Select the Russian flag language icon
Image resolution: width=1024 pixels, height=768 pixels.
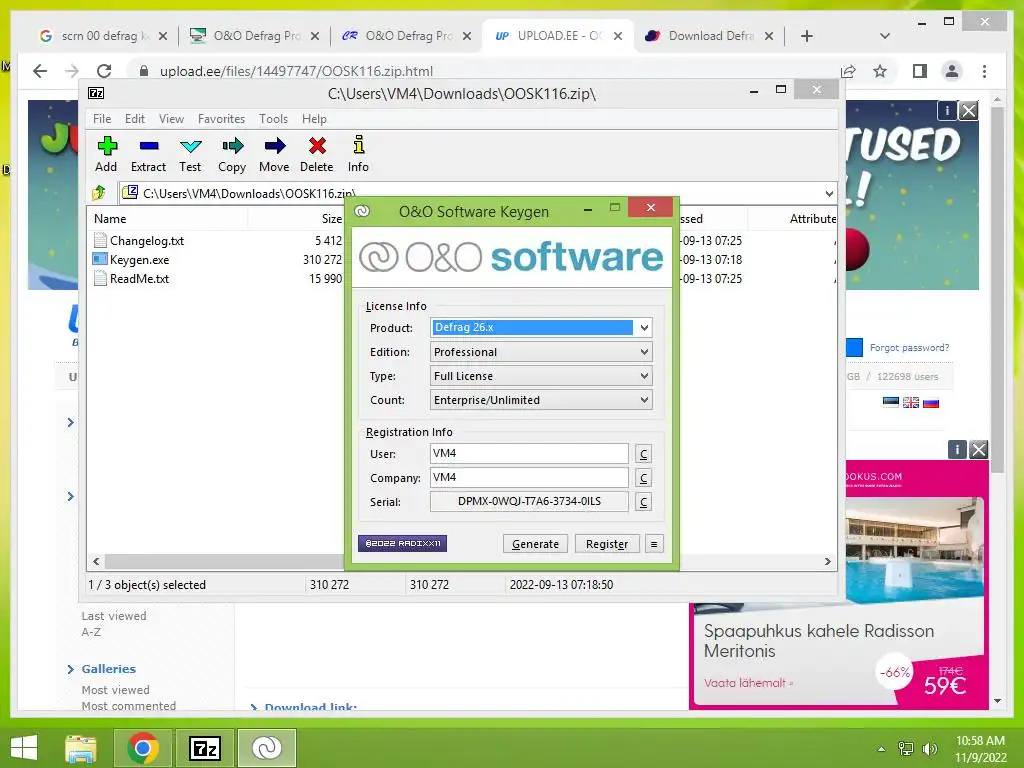[x=931, y=402]
